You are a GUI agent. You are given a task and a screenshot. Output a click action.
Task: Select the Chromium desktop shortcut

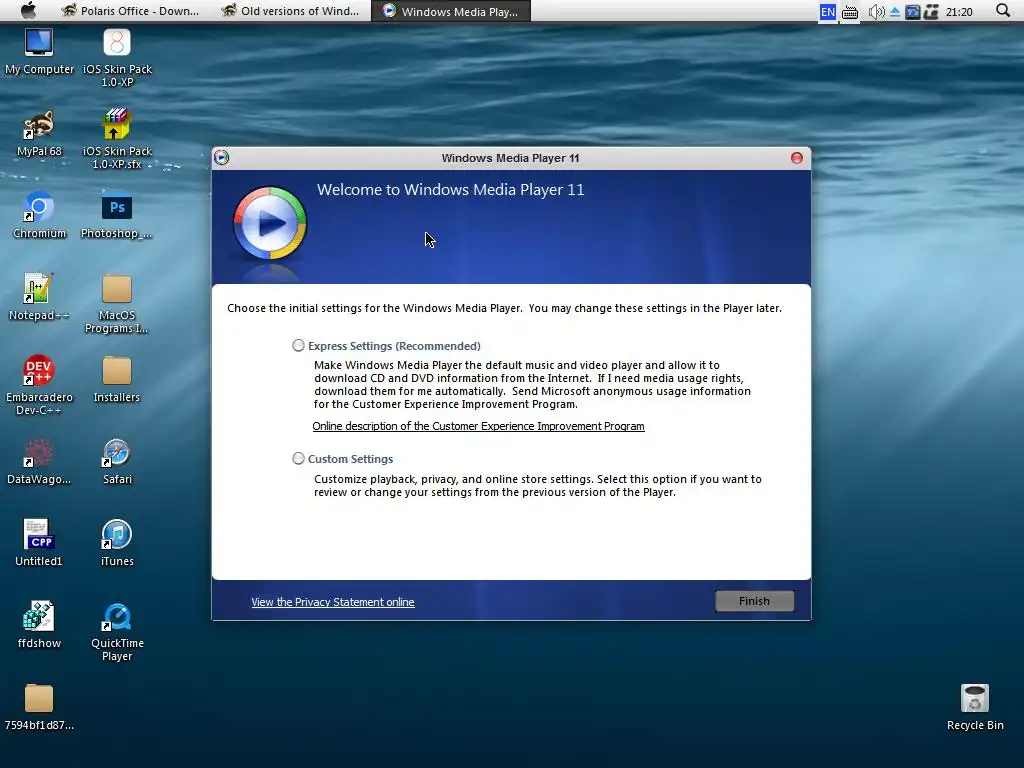tap(39, 216)
